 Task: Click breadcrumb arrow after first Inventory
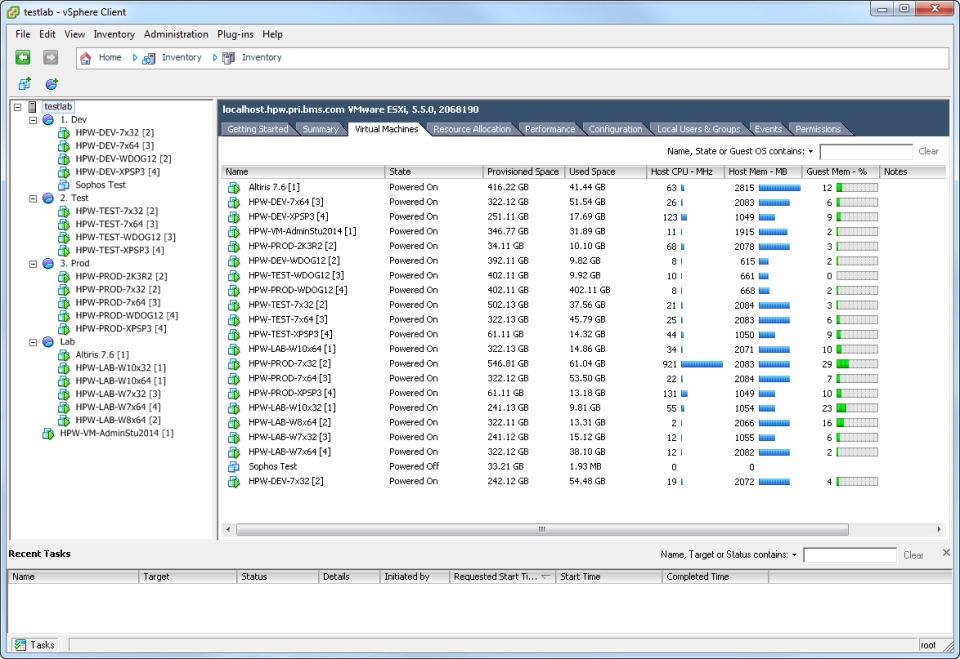tap(215, 58)
